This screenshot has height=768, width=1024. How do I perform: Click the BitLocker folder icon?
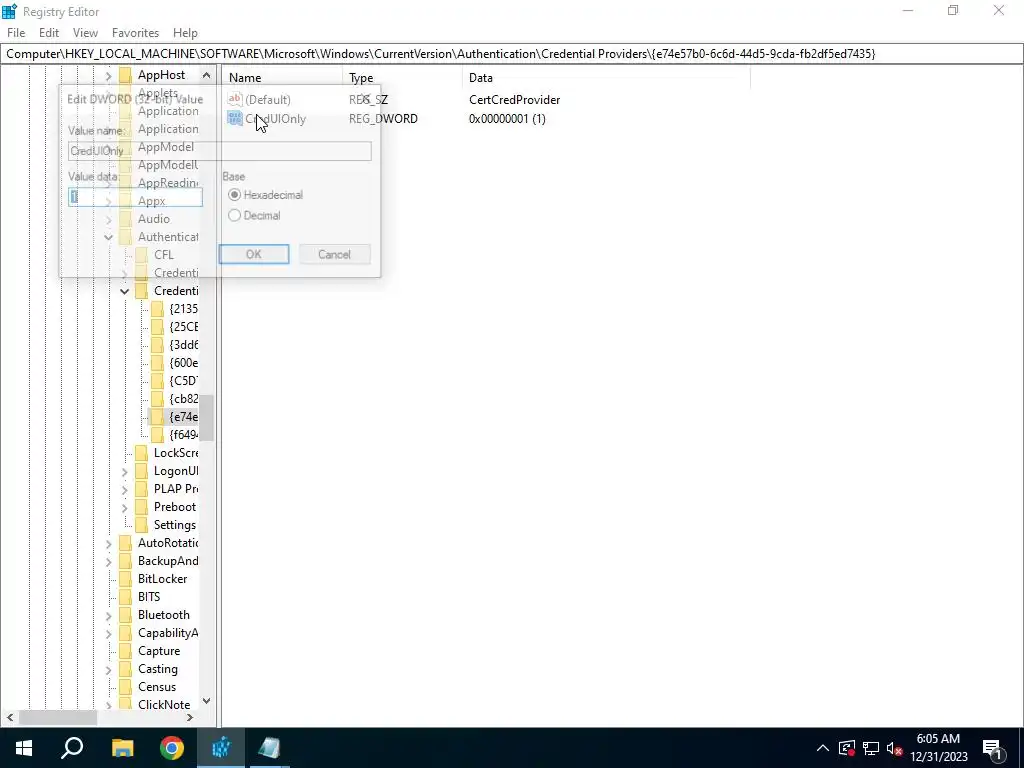coord(125,579)
